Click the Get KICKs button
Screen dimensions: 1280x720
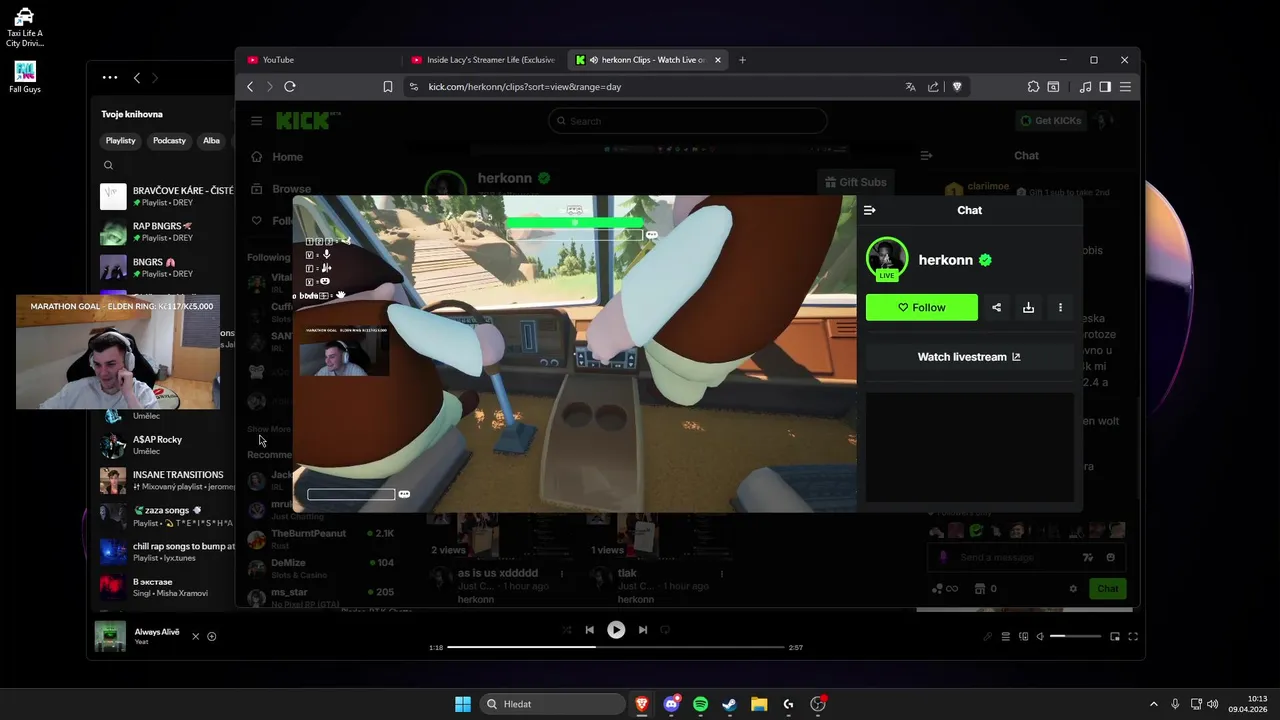[x=1051, y=121]
